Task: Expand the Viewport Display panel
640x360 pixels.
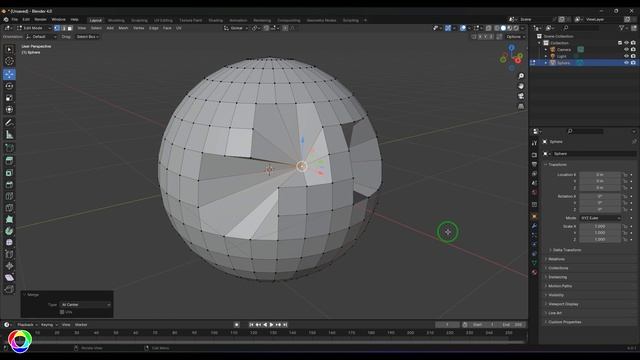Action: coord(563,304)
